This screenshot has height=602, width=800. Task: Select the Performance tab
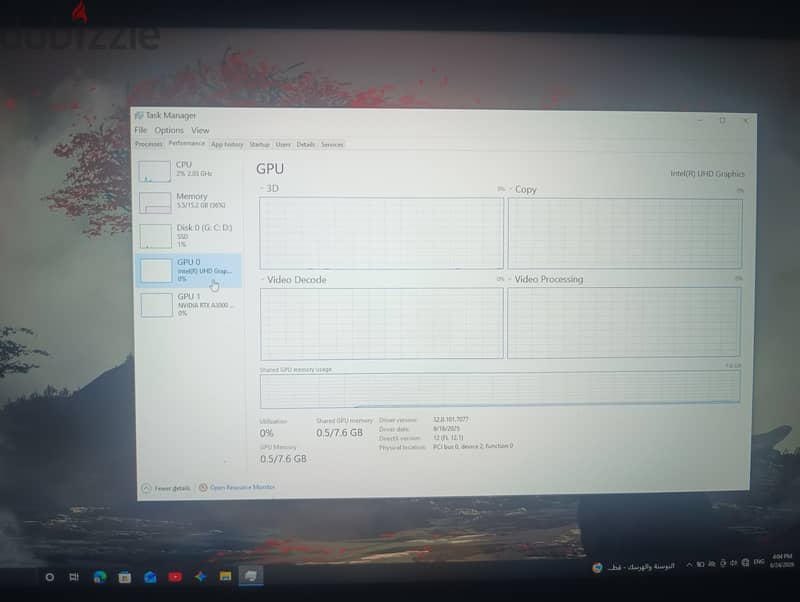[186, 143]
